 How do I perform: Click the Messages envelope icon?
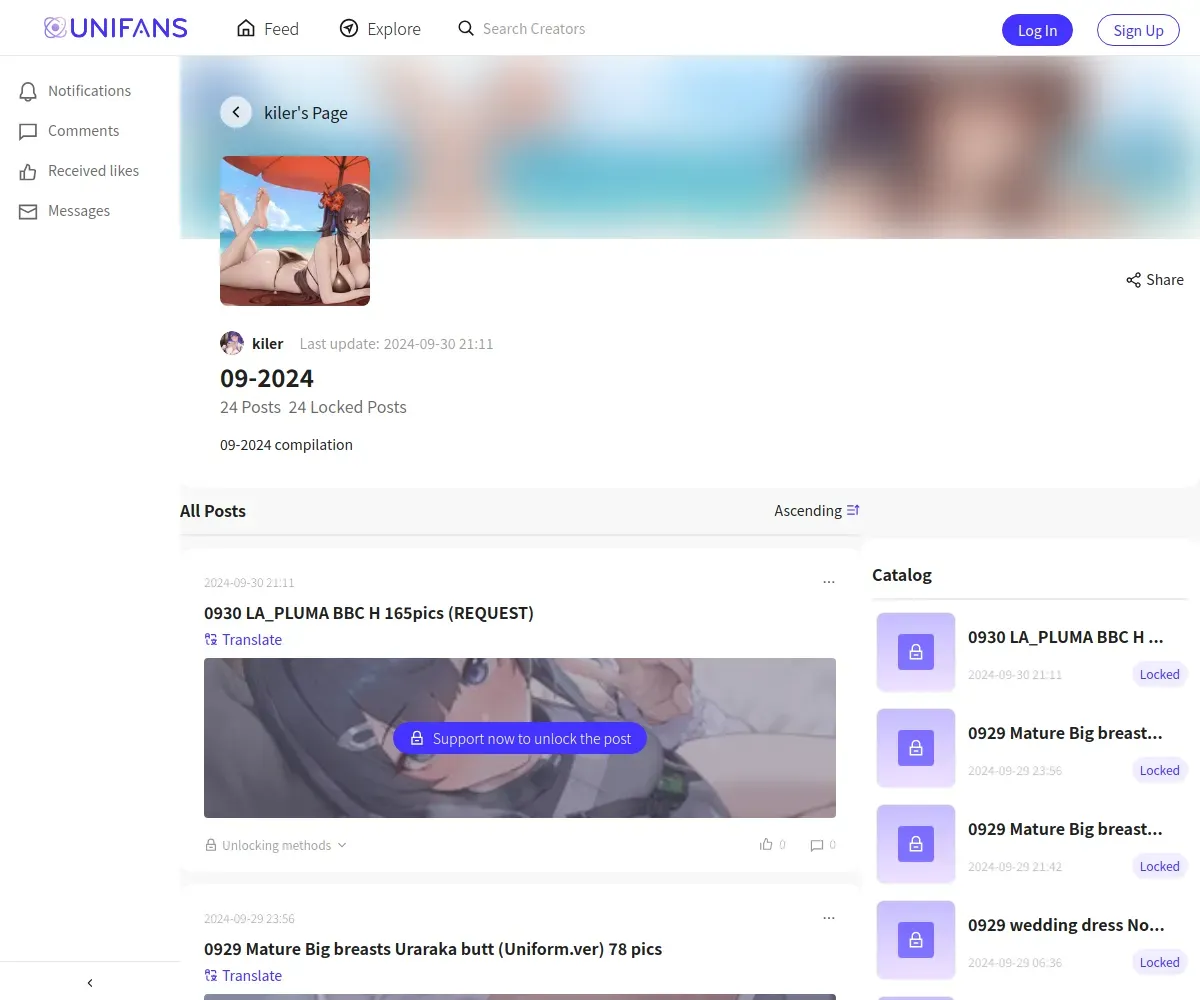click(x=28, y=212)
